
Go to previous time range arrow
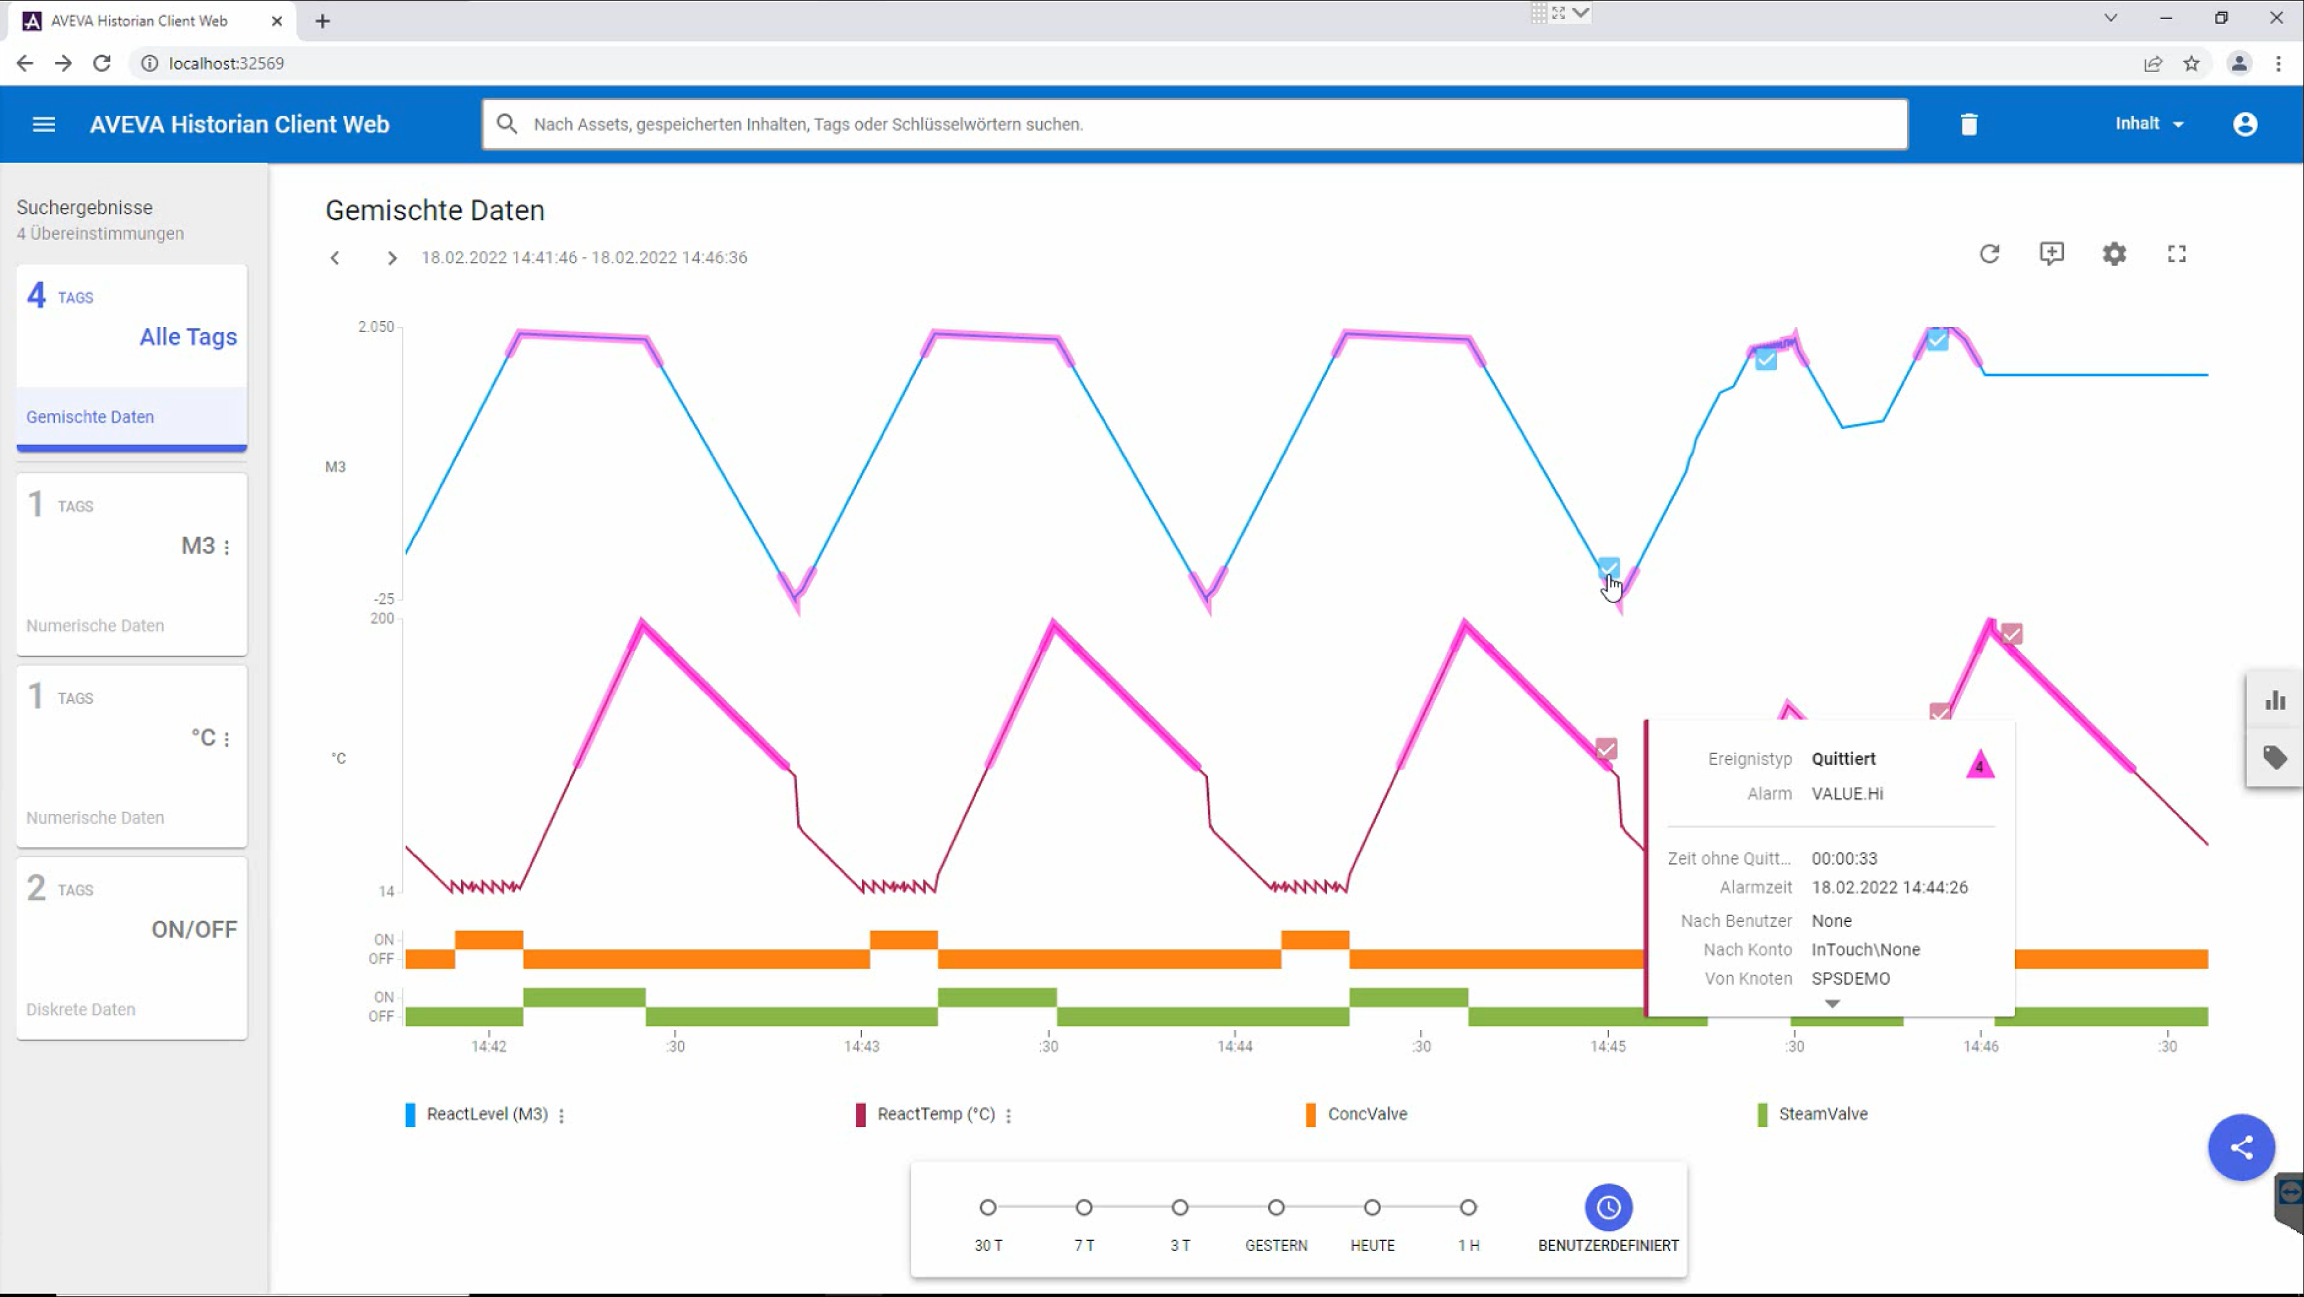[335, 258]
